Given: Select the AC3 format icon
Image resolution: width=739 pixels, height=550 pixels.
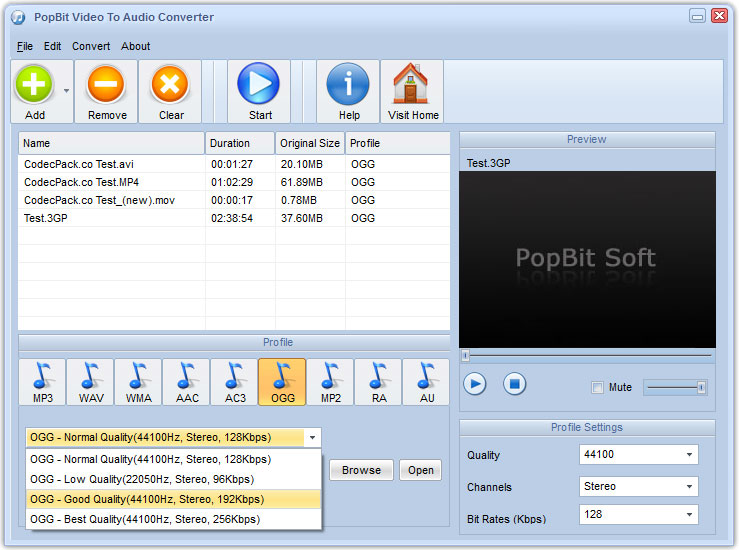Looking at the screenshot, I should pyautogui.click(x=235, y=382).
